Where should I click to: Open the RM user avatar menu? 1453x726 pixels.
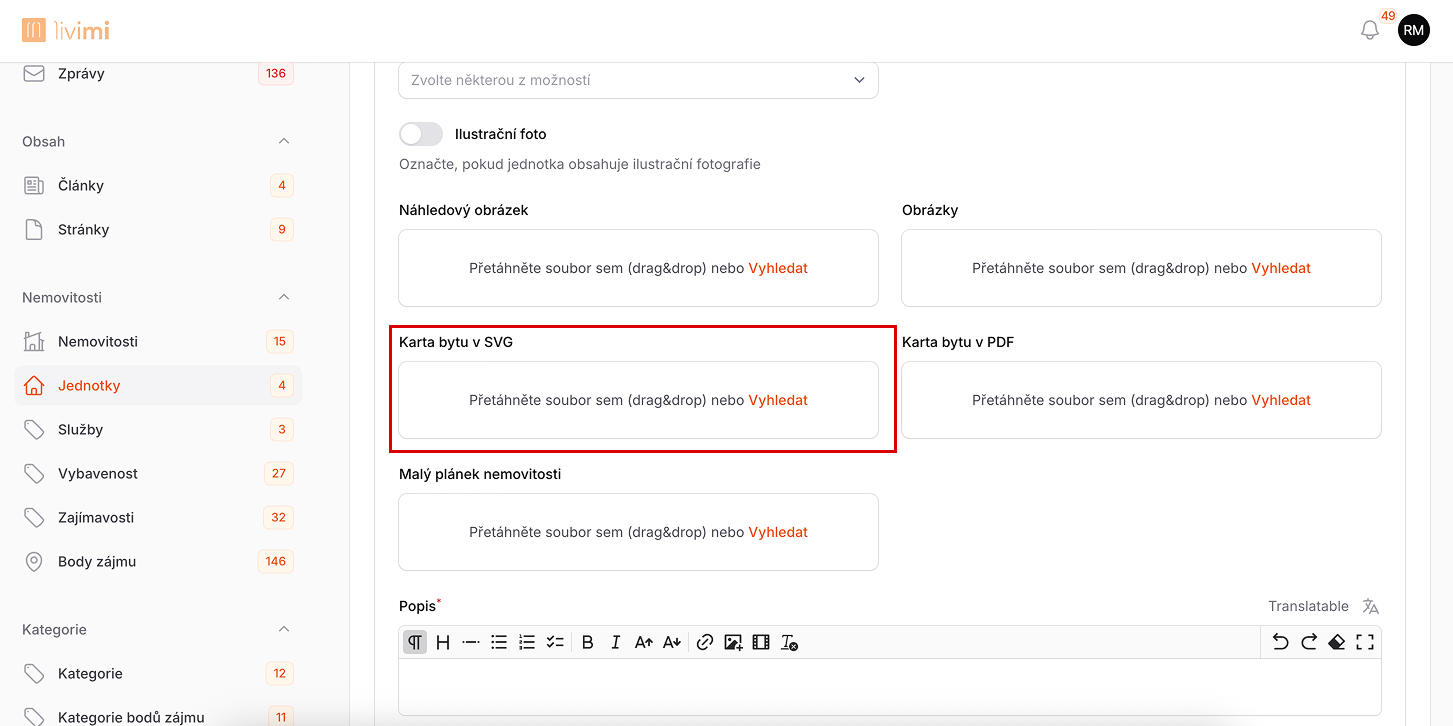(1413, 31)
